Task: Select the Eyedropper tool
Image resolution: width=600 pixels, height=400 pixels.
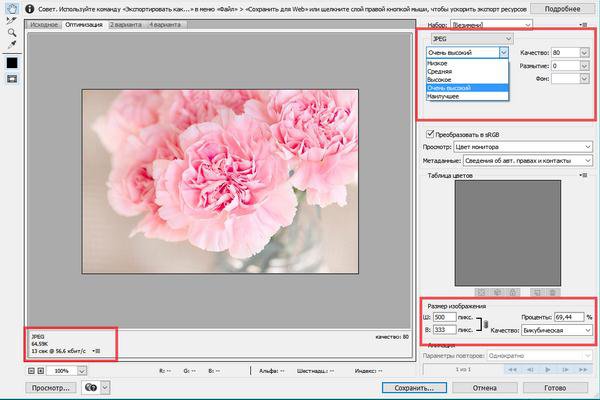Action: 13,46
